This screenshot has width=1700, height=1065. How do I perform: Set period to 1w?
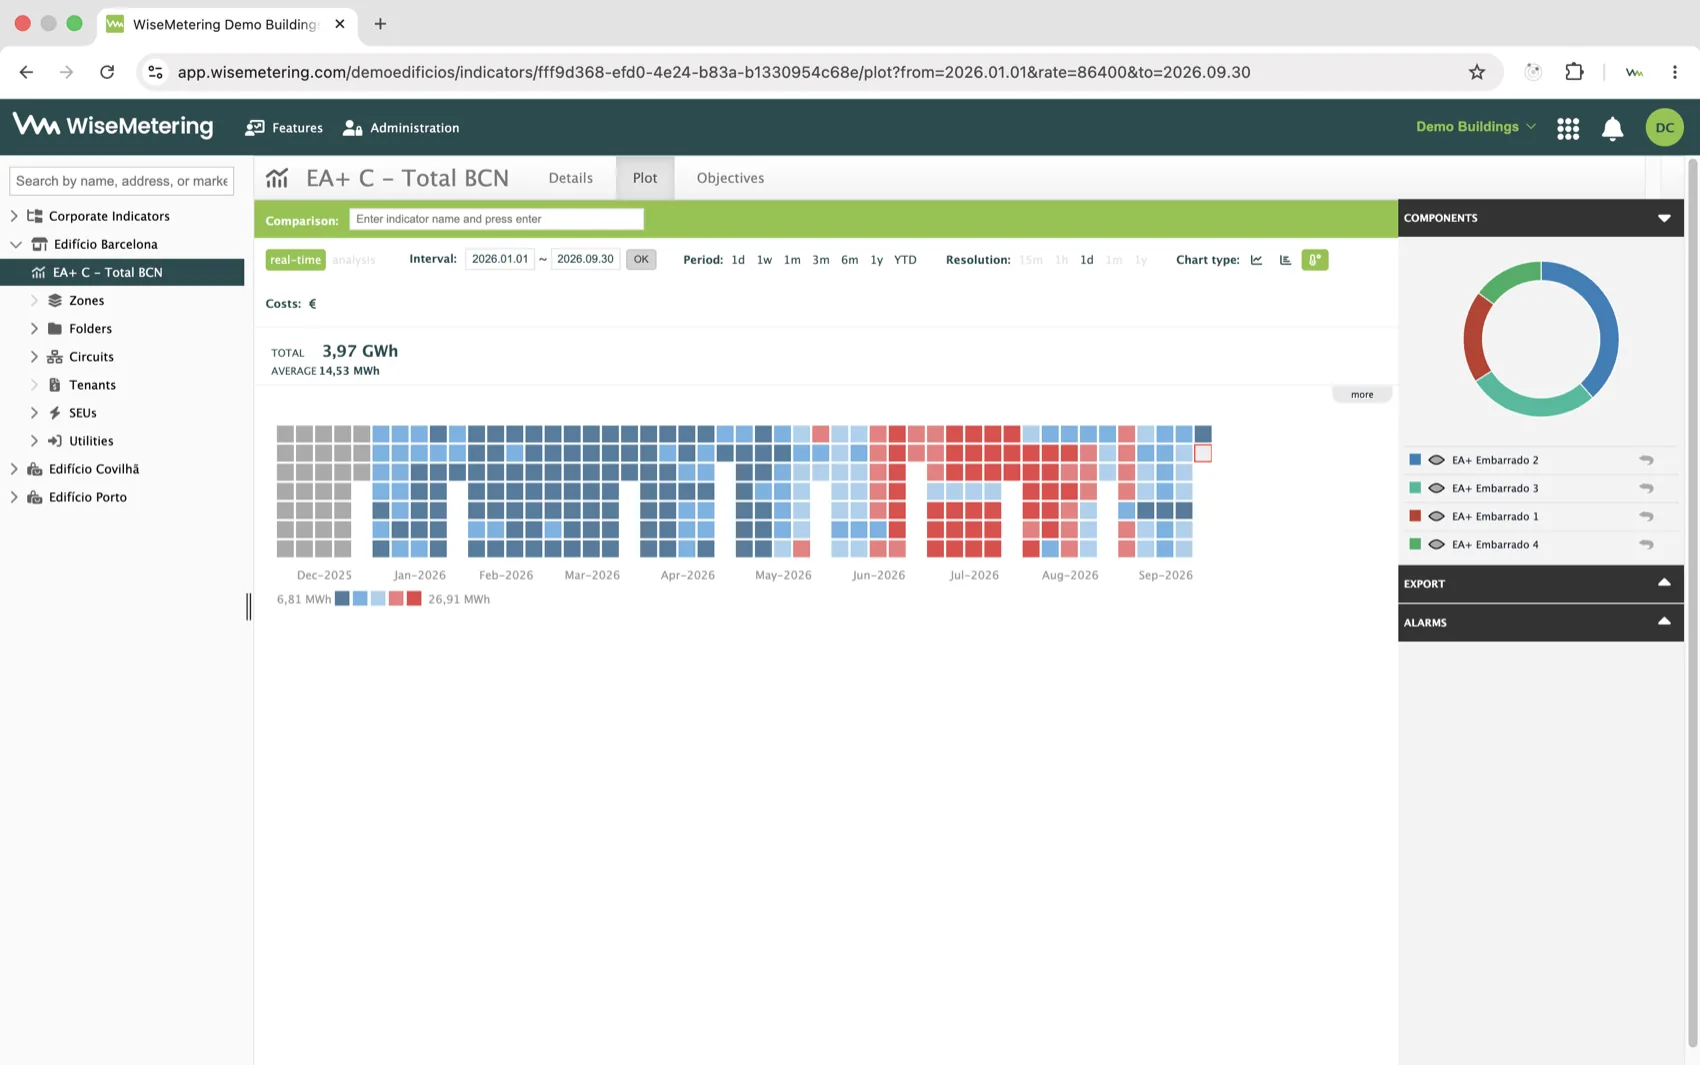click(764, 260)
